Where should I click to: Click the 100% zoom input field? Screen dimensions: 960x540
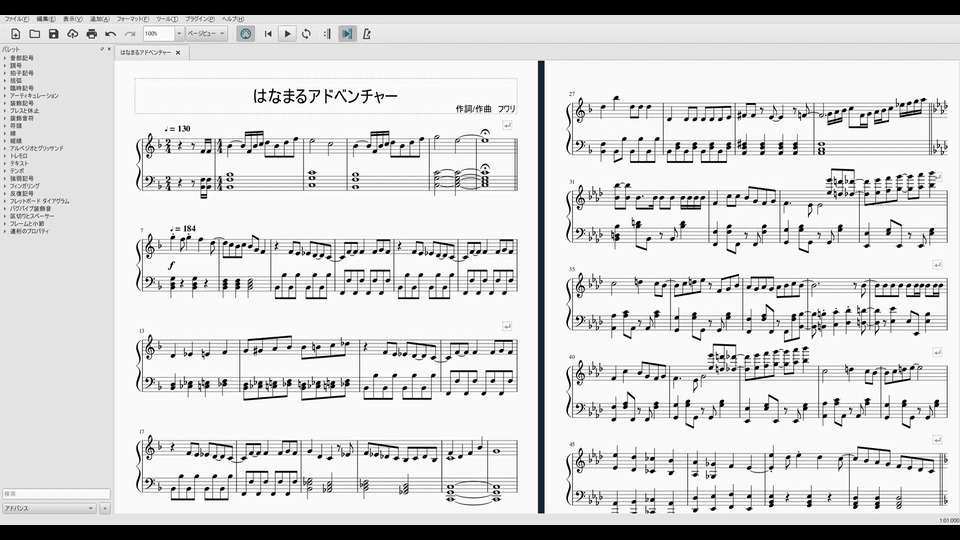(x=159, y=34)
